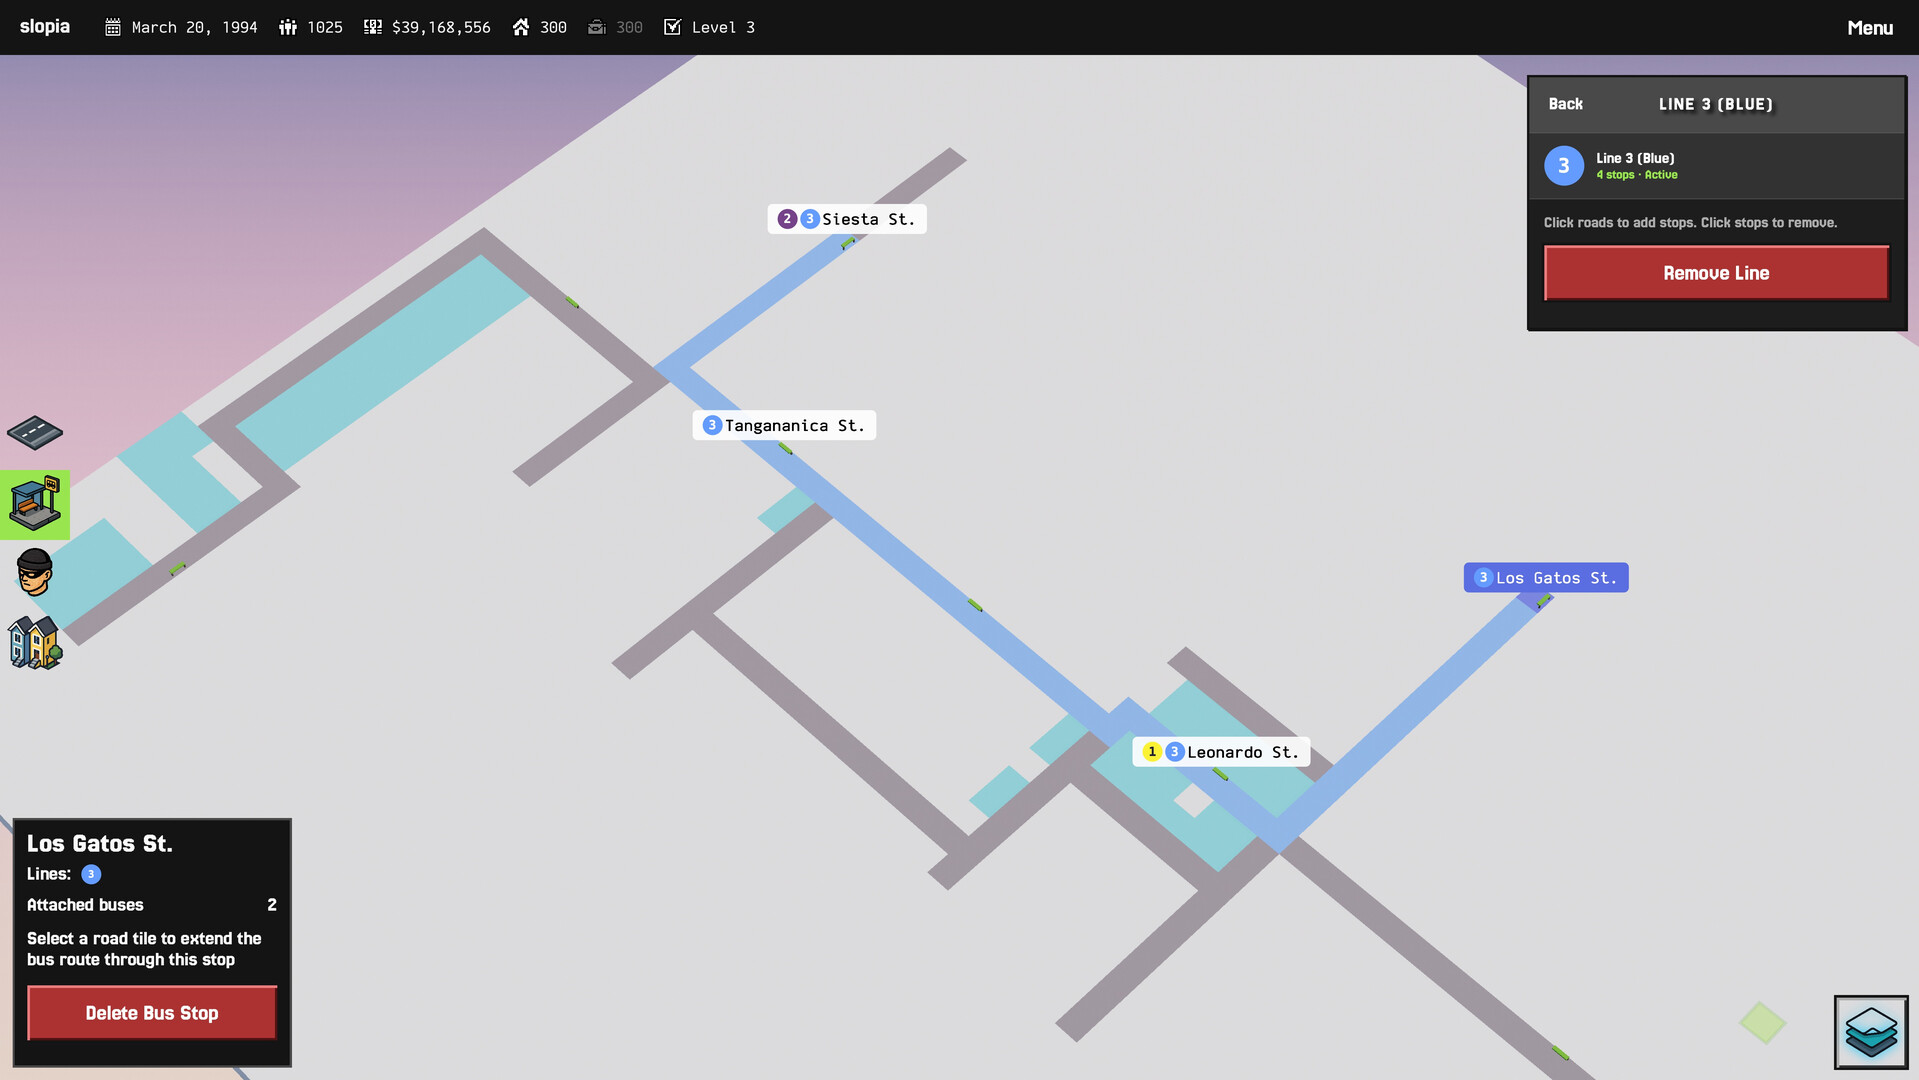Click the Tangananica St. stop label
This screenshot has height=1080, width=1919.
[x=783, y=424]
